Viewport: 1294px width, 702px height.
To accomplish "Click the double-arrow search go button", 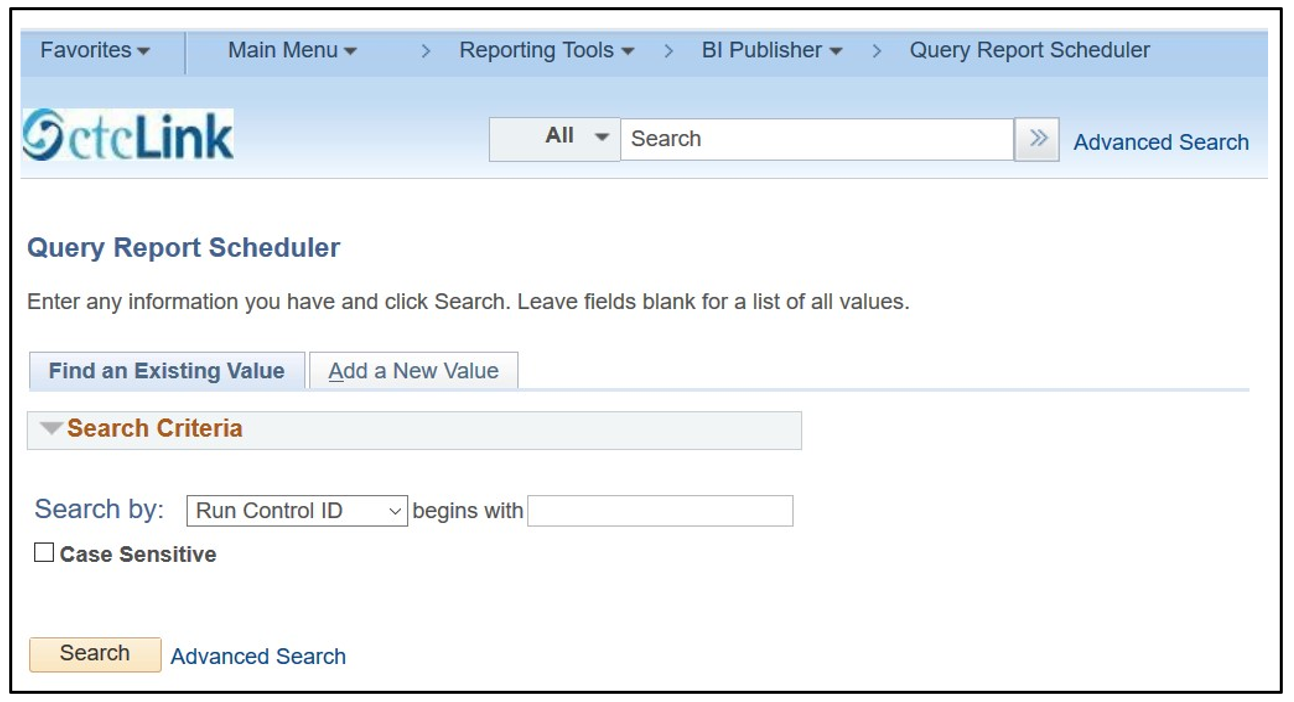I will tap(1037, 139).
